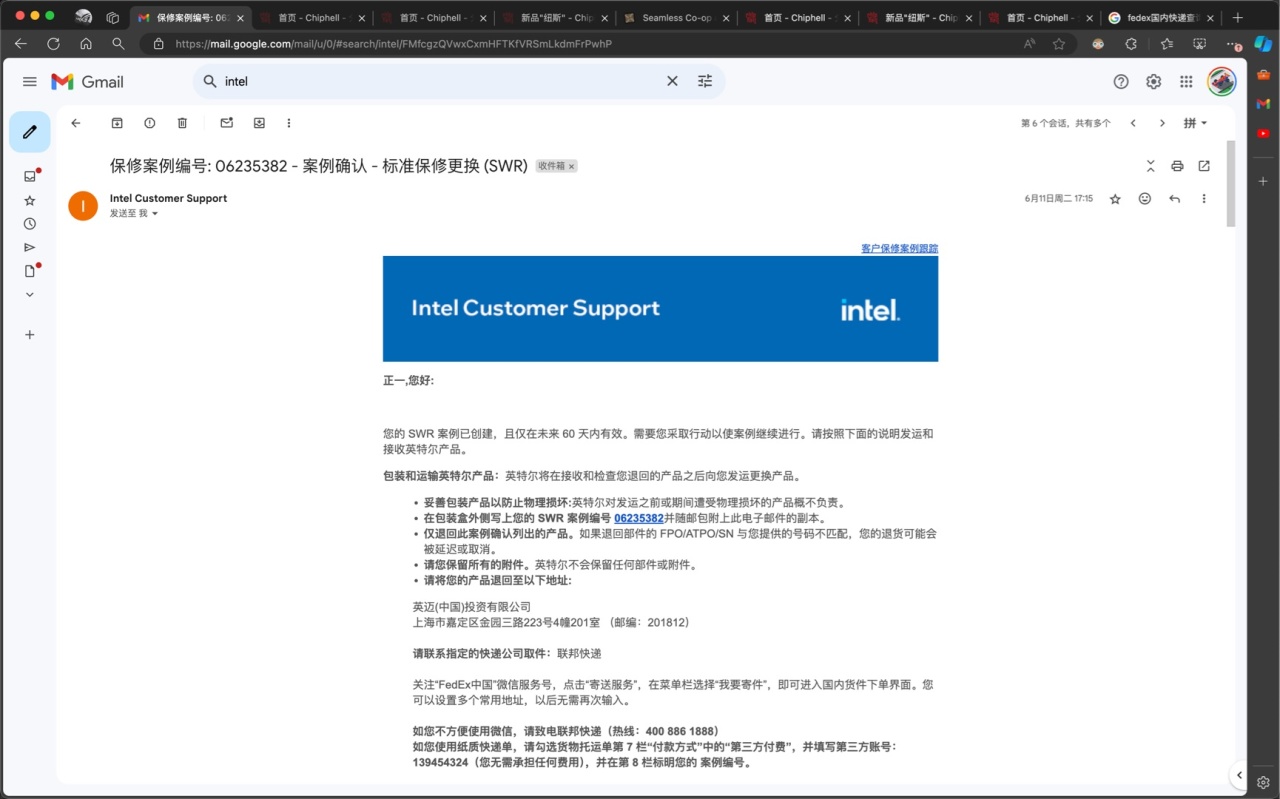Open the Inbox from the left rail
Screen dimensions: 1280x799
tap(30, 176)
